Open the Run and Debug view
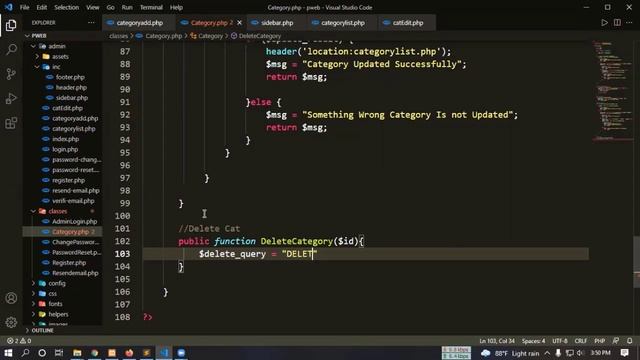 11,98
